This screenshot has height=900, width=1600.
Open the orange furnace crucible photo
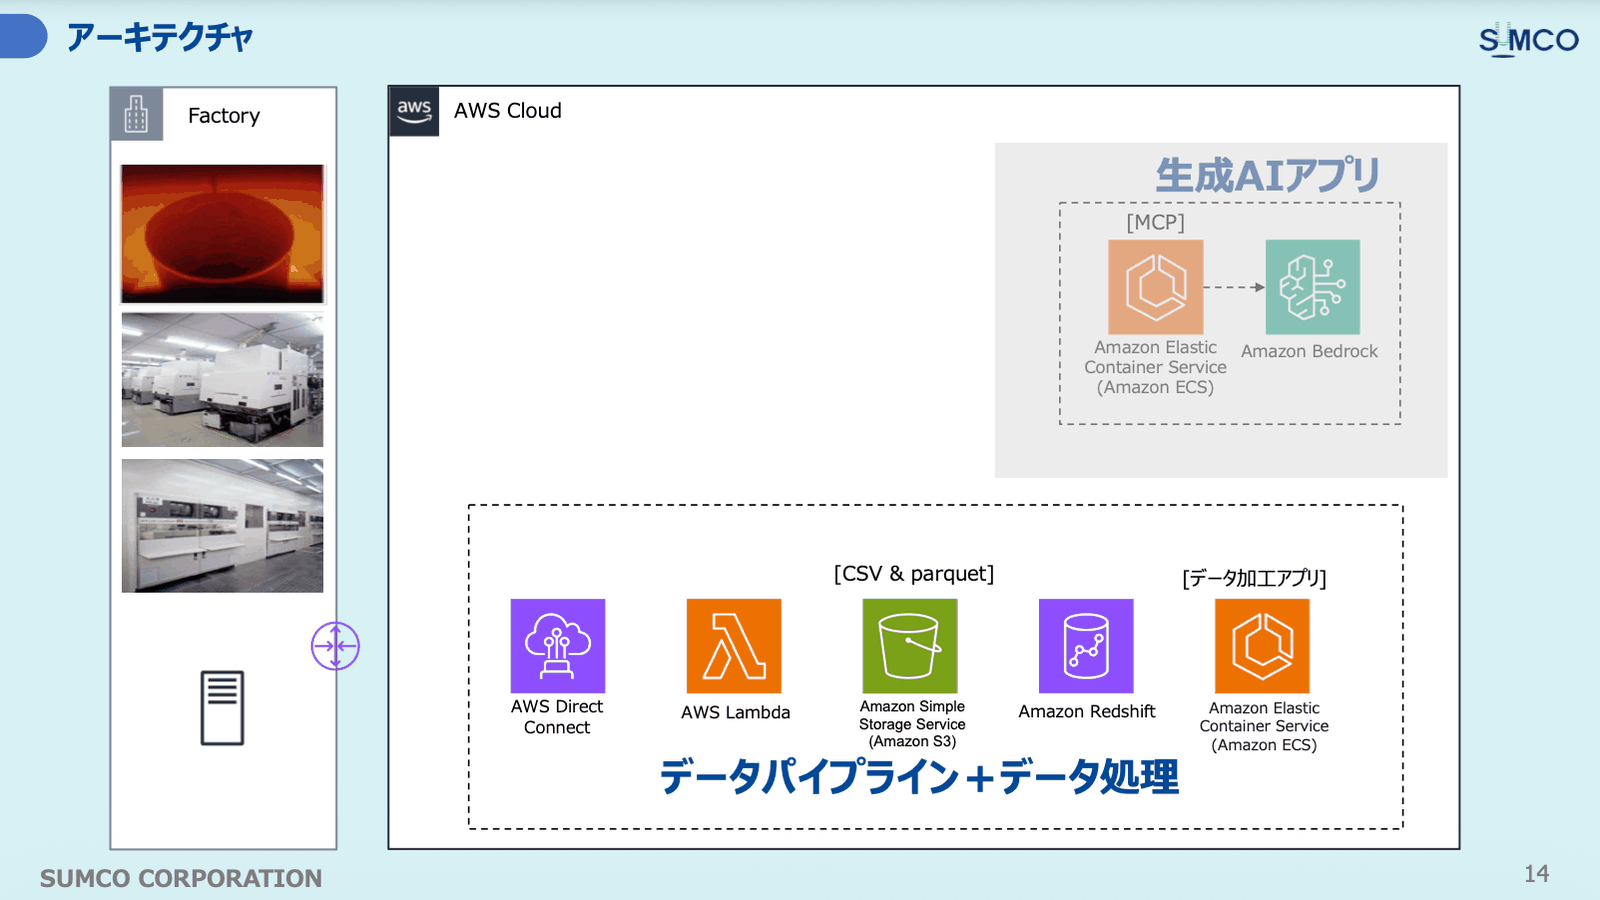point(222,234)
